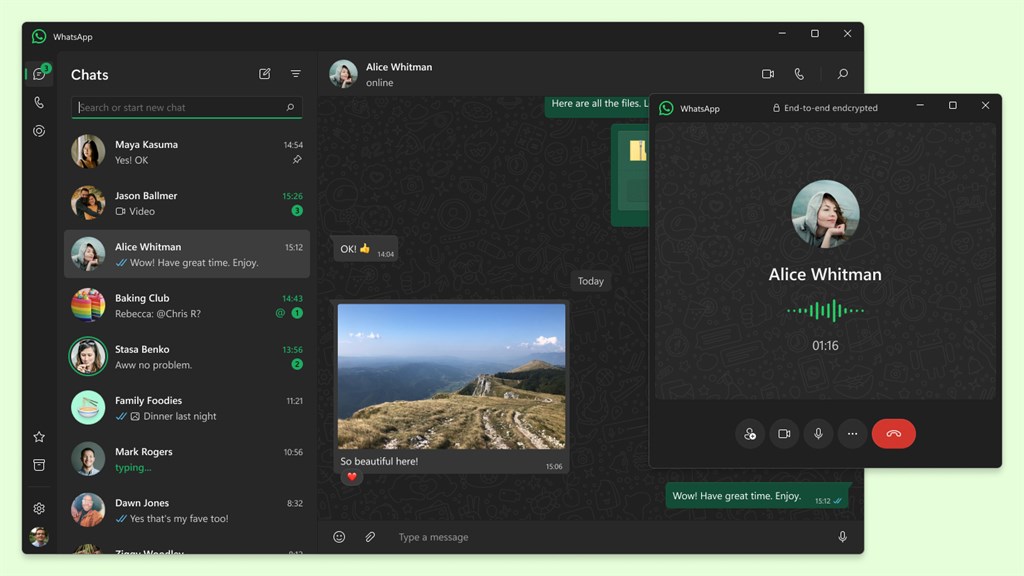
Task: Open the Stasa Benko chat
Action: [187, 357]
